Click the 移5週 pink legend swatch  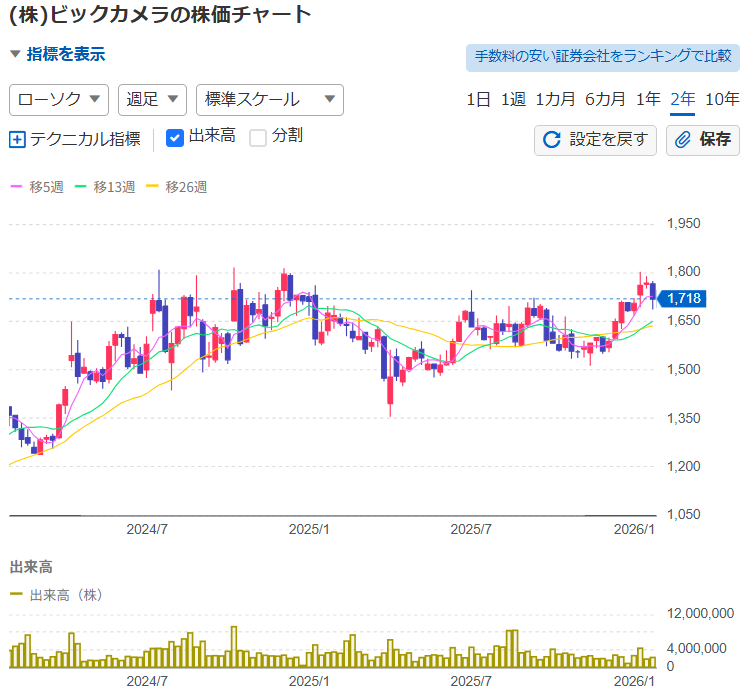point(16,187)
